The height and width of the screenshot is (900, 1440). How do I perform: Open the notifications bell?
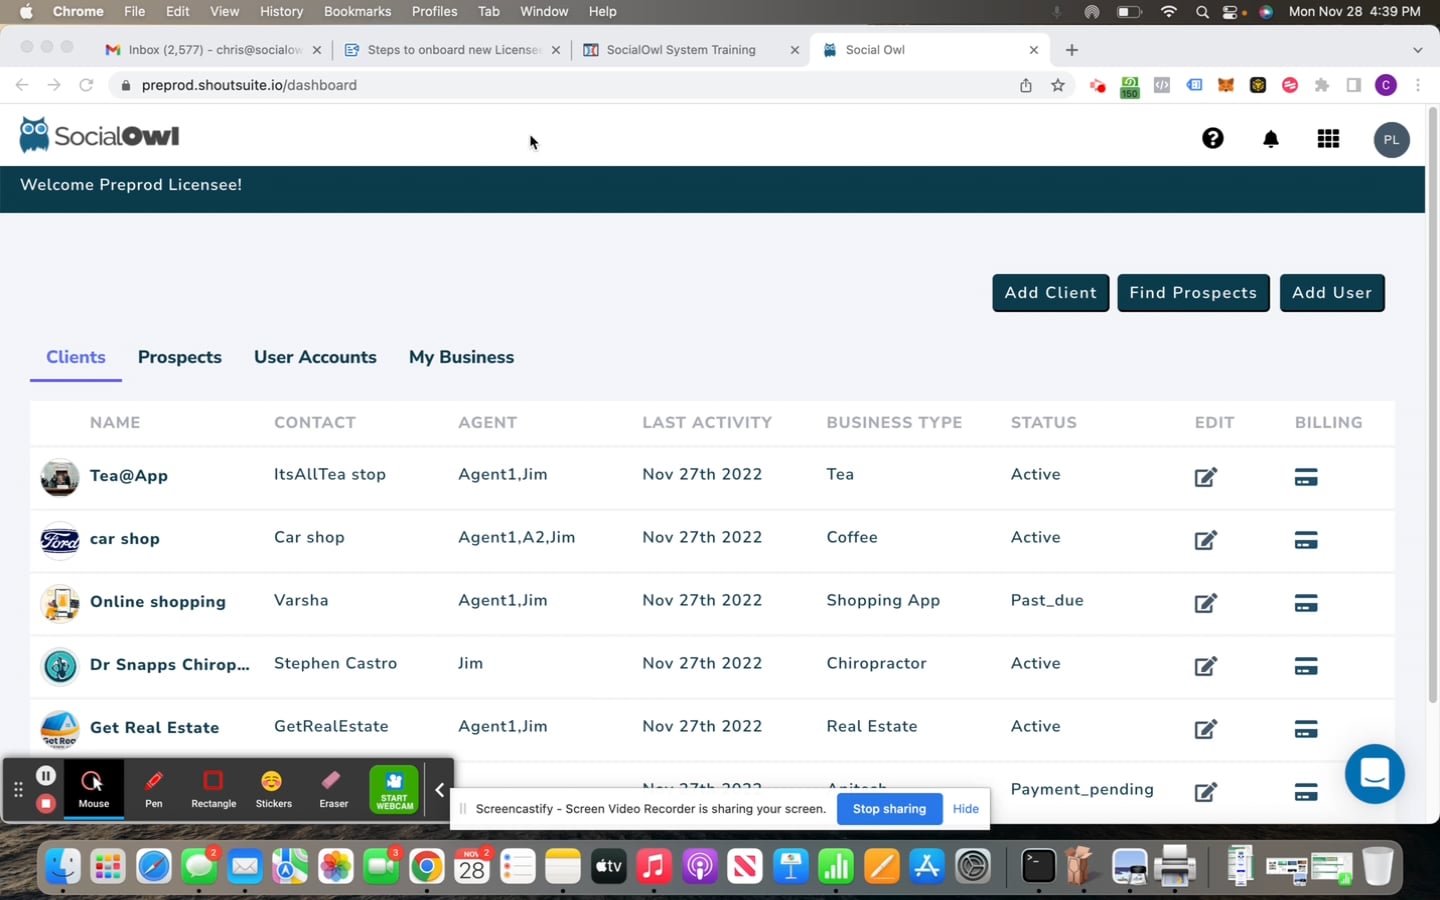coord(1271,139)
